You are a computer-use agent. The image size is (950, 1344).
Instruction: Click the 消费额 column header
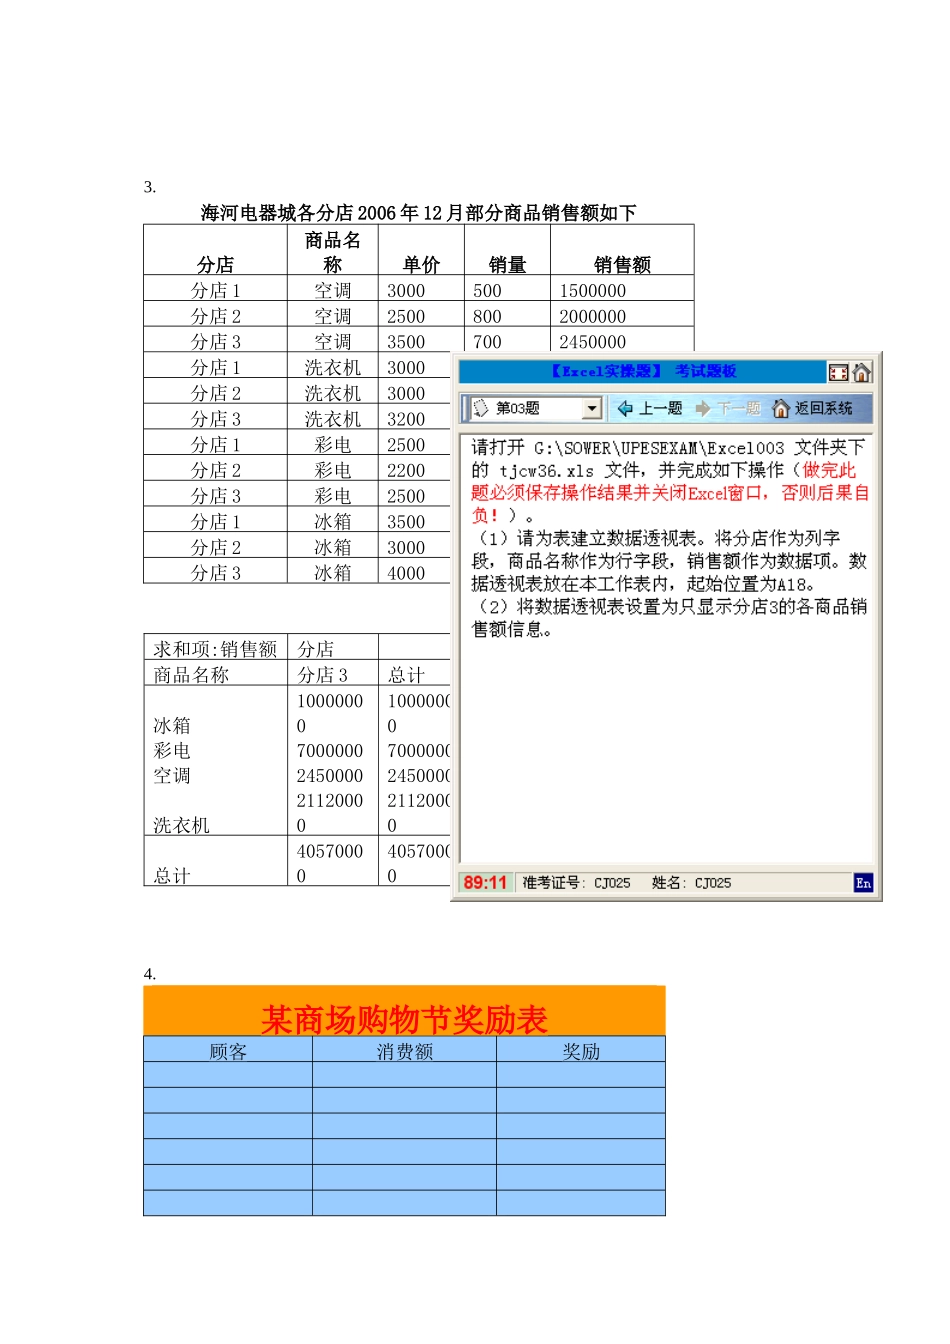coord(405,1051)
